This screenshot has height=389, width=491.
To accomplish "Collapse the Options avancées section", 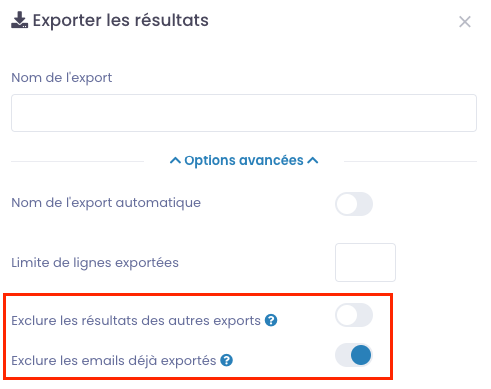I will coord(244,161).
